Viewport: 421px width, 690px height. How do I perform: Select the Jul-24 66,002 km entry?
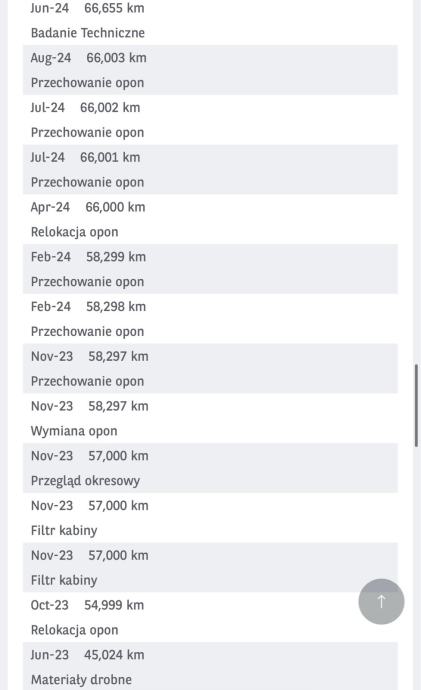(210, 120)
